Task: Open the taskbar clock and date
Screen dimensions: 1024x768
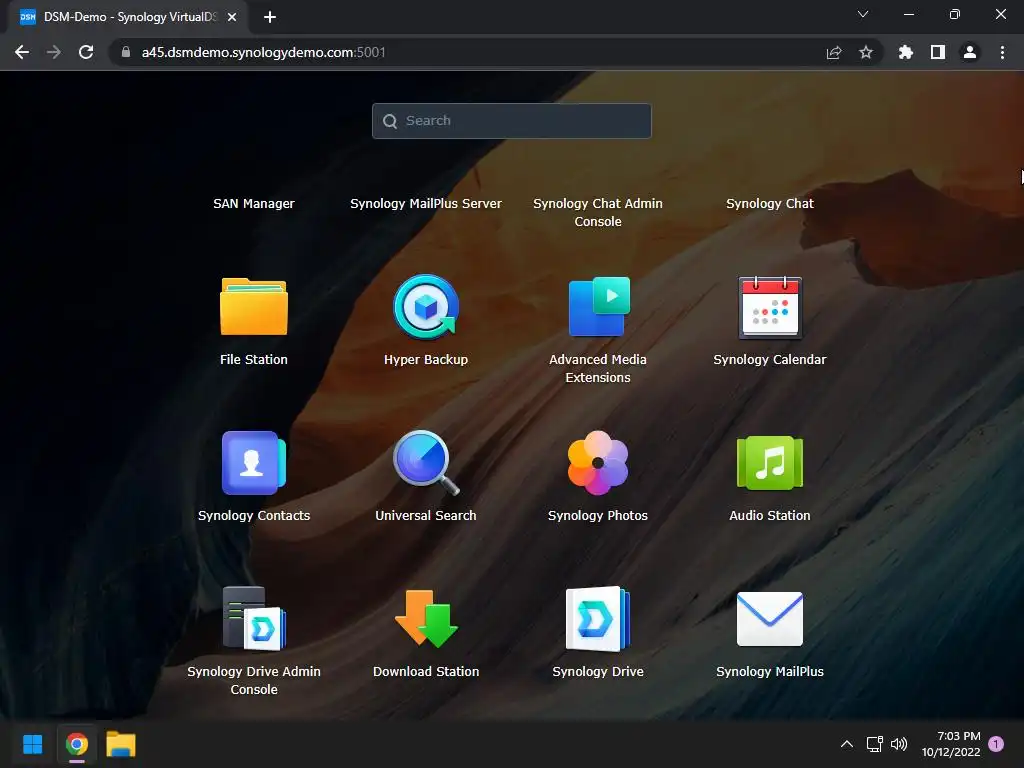Action: [952, 744]
